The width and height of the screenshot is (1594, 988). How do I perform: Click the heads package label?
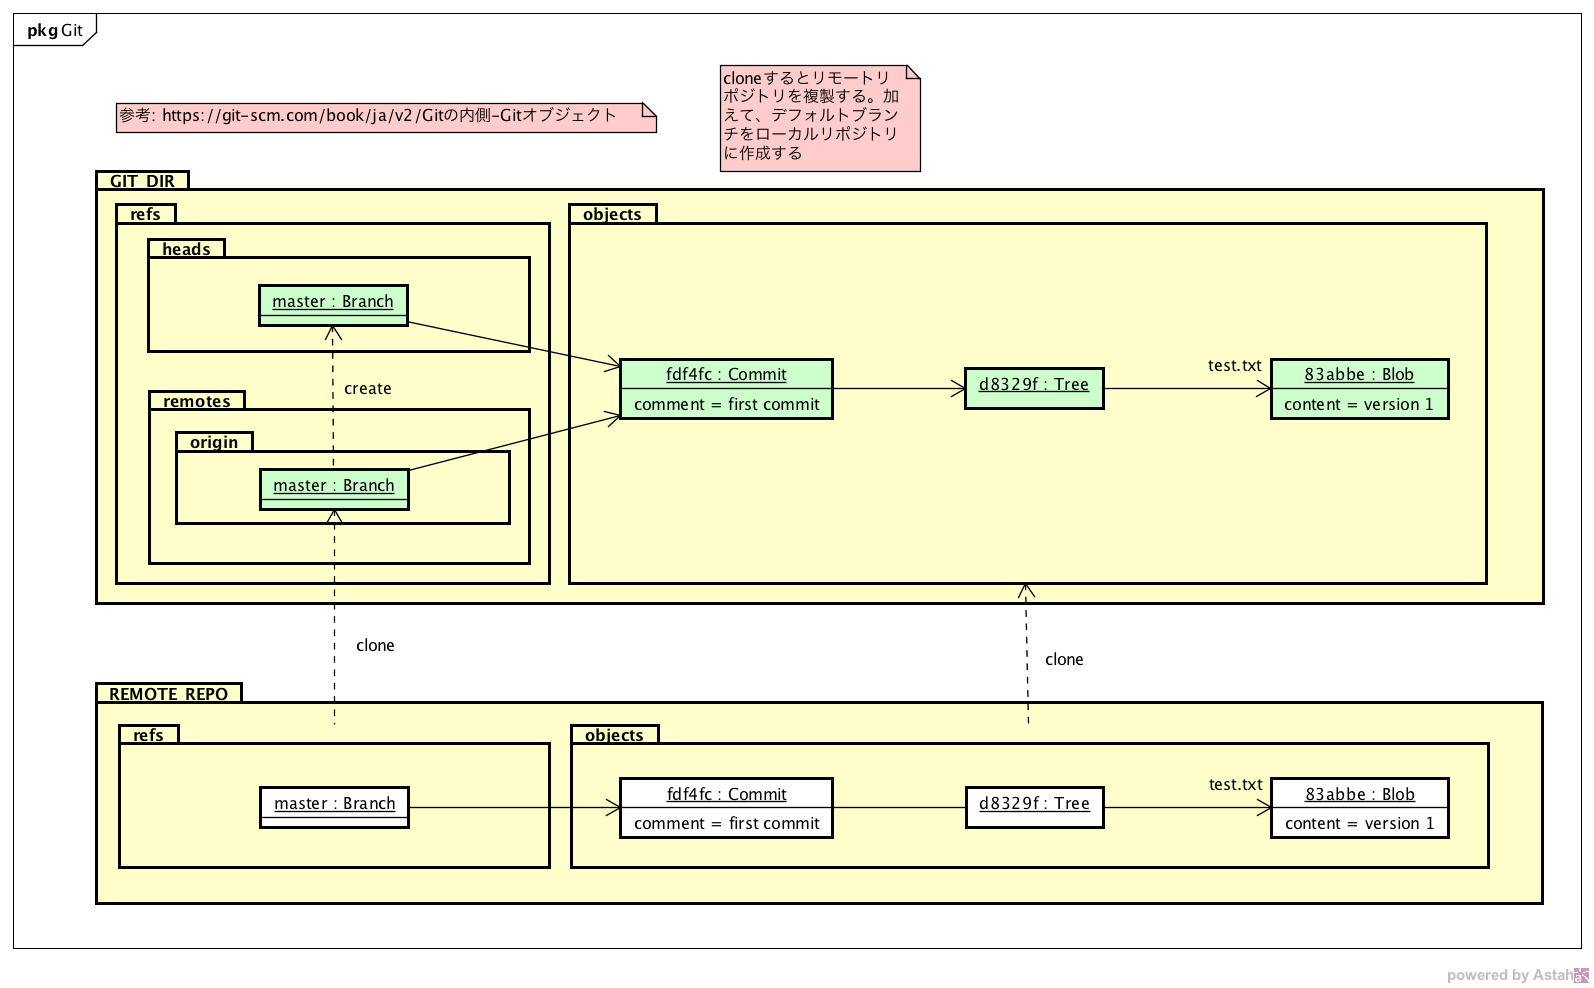click(x=186, y=249)
